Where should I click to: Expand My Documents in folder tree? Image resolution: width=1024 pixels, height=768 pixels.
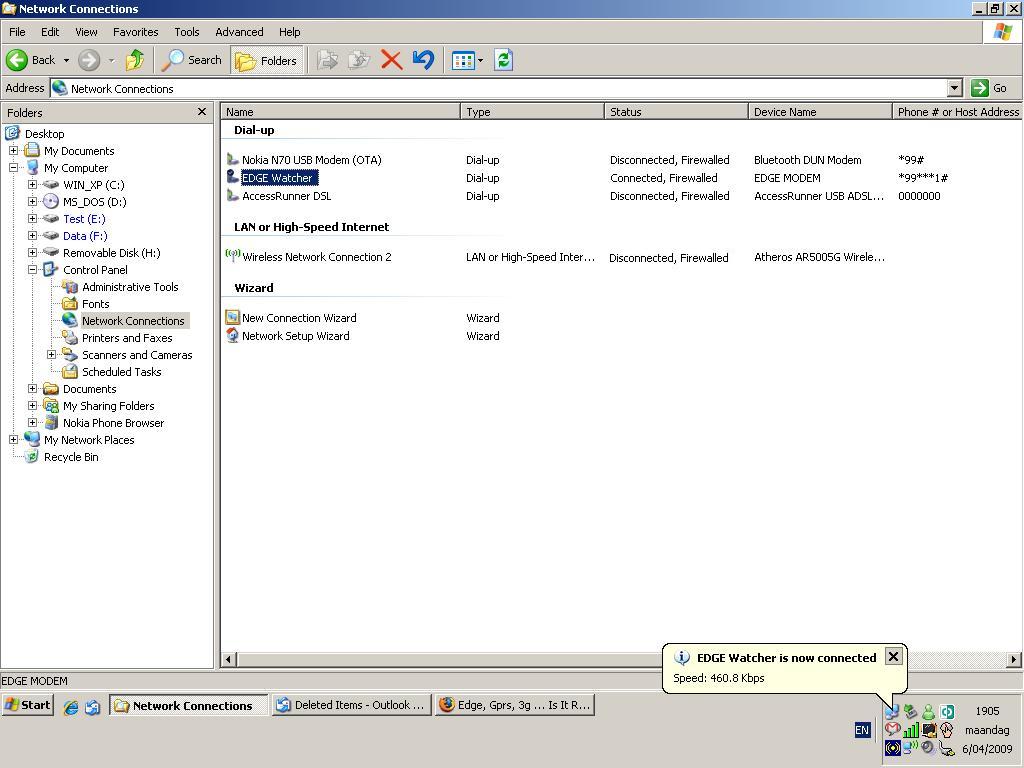click(13, 150)
